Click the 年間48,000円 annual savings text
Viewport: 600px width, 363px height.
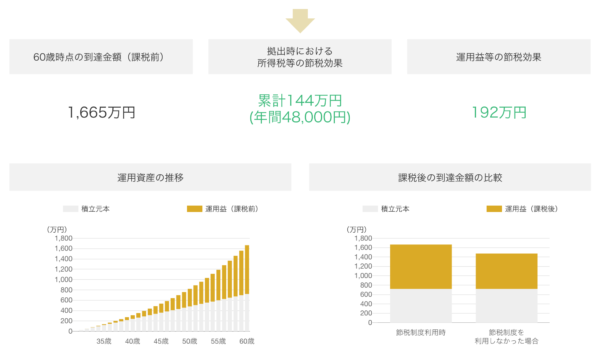point(300,117)
